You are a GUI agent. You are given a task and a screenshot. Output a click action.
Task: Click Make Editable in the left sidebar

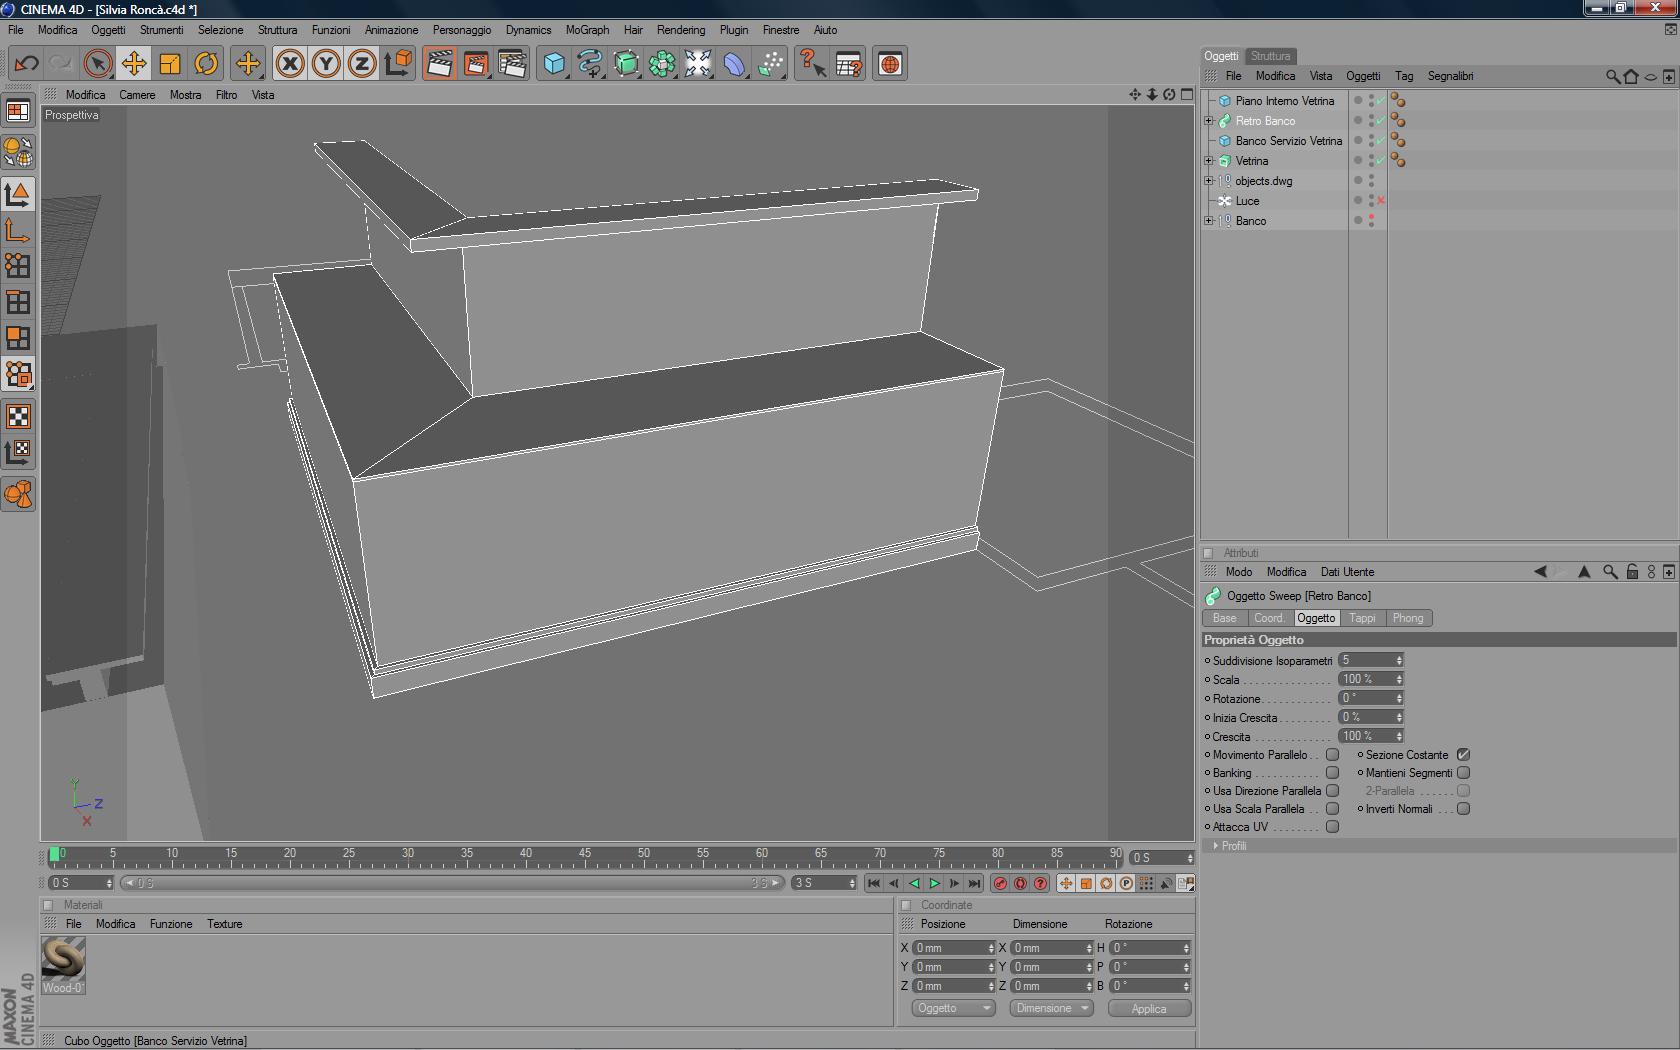pyautogui.click(x=18, y=151)
